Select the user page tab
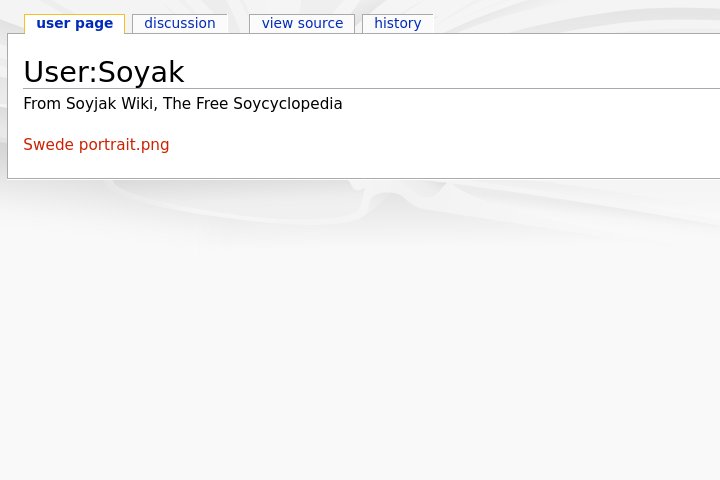 pyautogui.click(x=74, y=23)
